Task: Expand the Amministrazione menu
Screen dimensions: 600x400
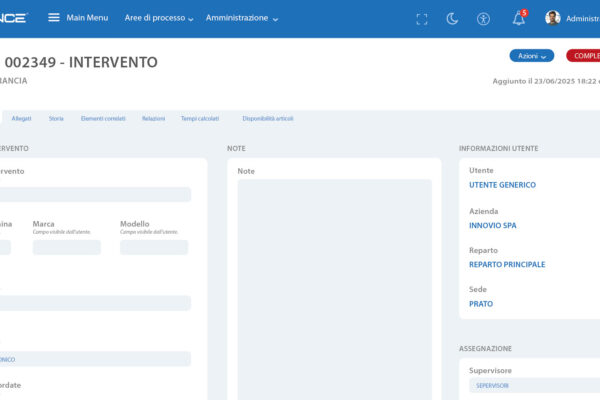Action: pyautogui.click(x=241, y=18)
